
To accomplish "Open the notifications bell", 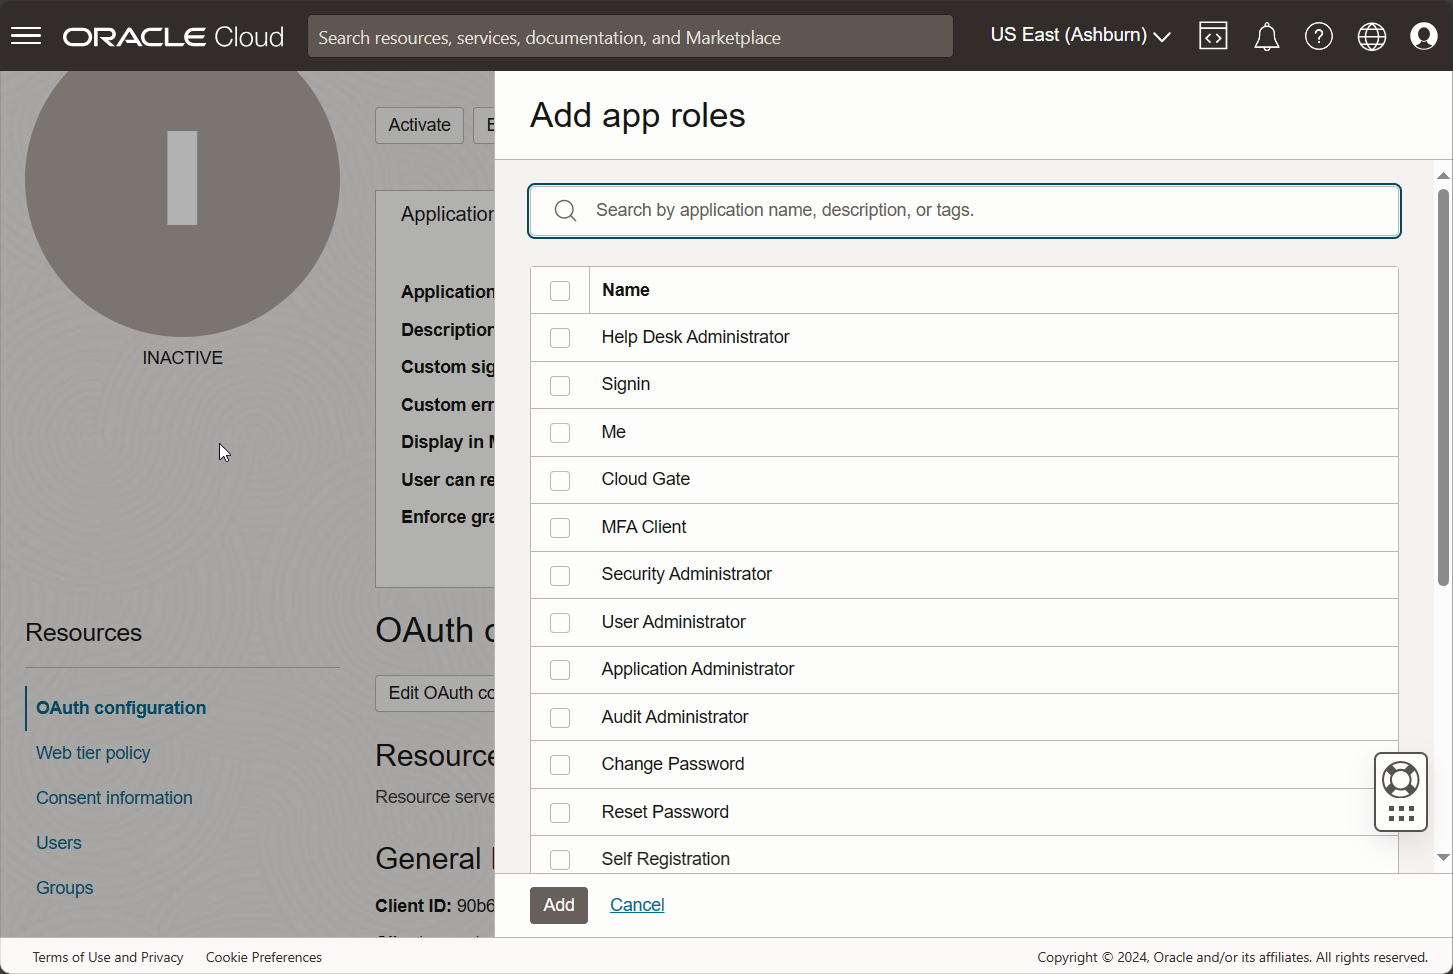I will click(1266, 35).
